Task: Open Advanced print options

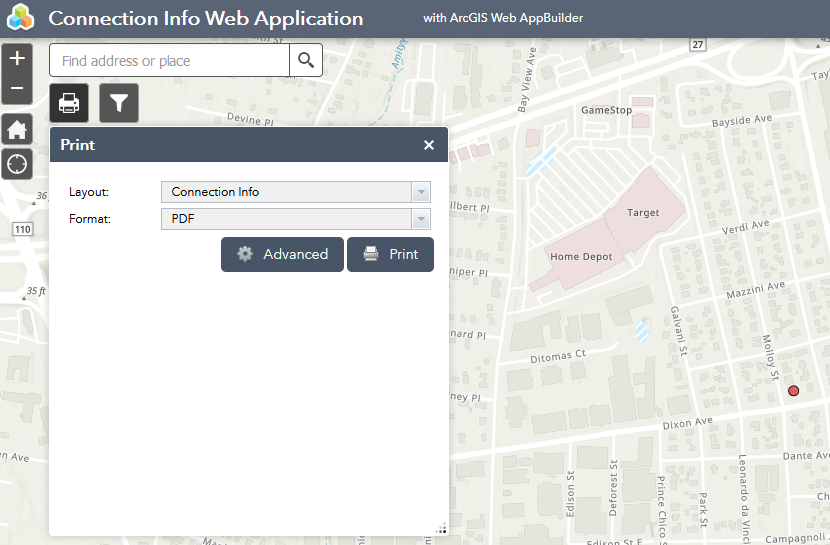Action: coord(282,254)
